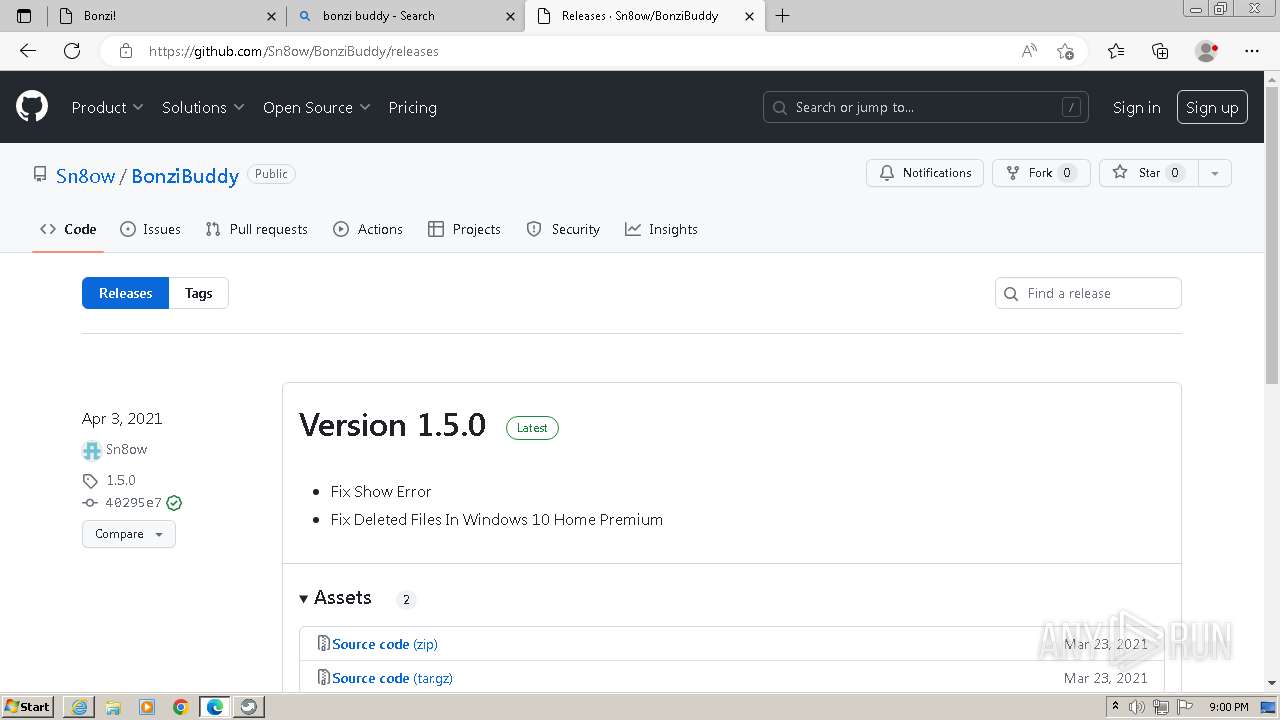Open the Pricing page
The width and height of the screenshot is (1280, 720).
(x=412, y=107)
